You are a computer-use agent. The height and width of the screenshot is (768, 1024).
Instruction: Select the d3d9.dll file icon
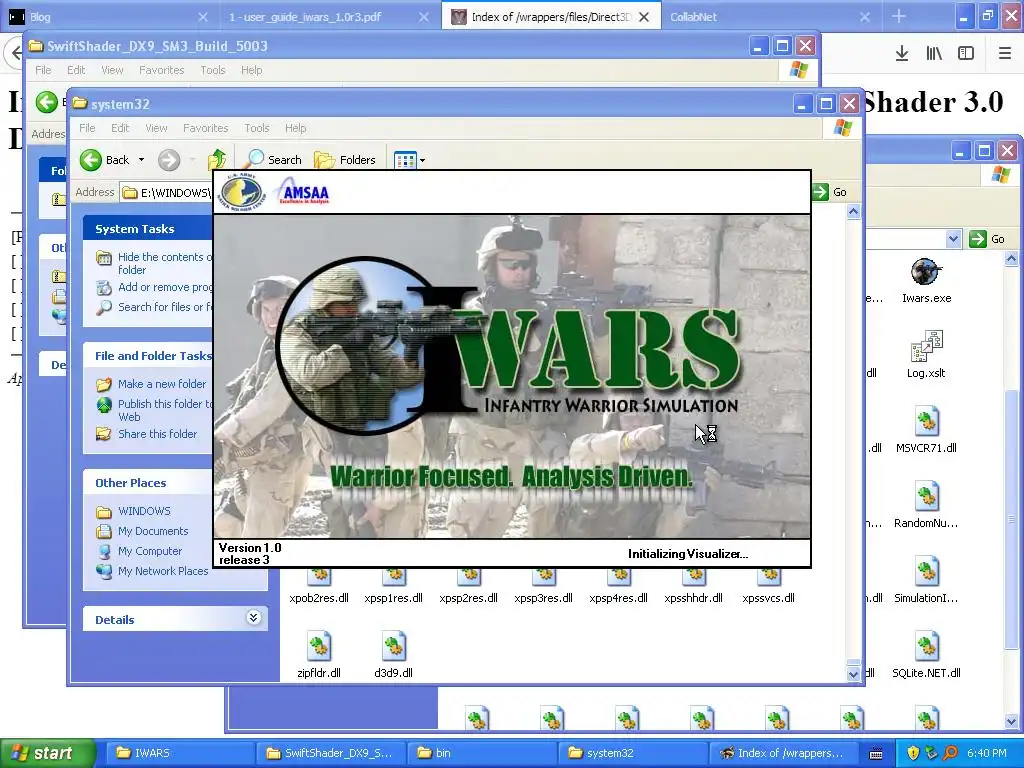394,646
